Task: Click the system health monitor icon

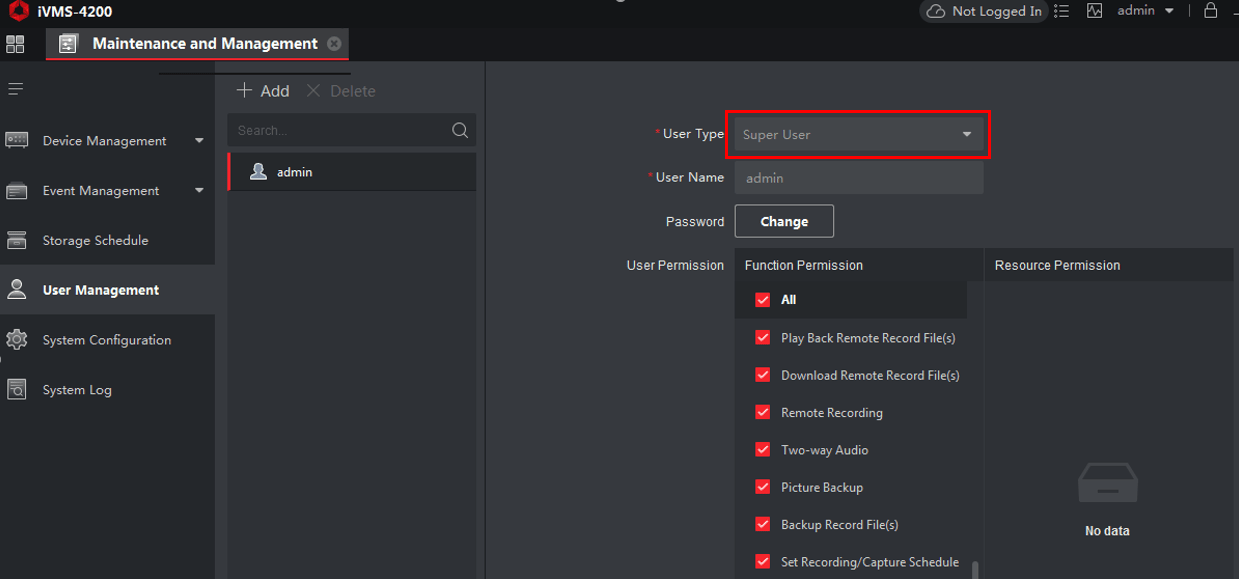Action: pyautogui.click(x=1094, y=11)
